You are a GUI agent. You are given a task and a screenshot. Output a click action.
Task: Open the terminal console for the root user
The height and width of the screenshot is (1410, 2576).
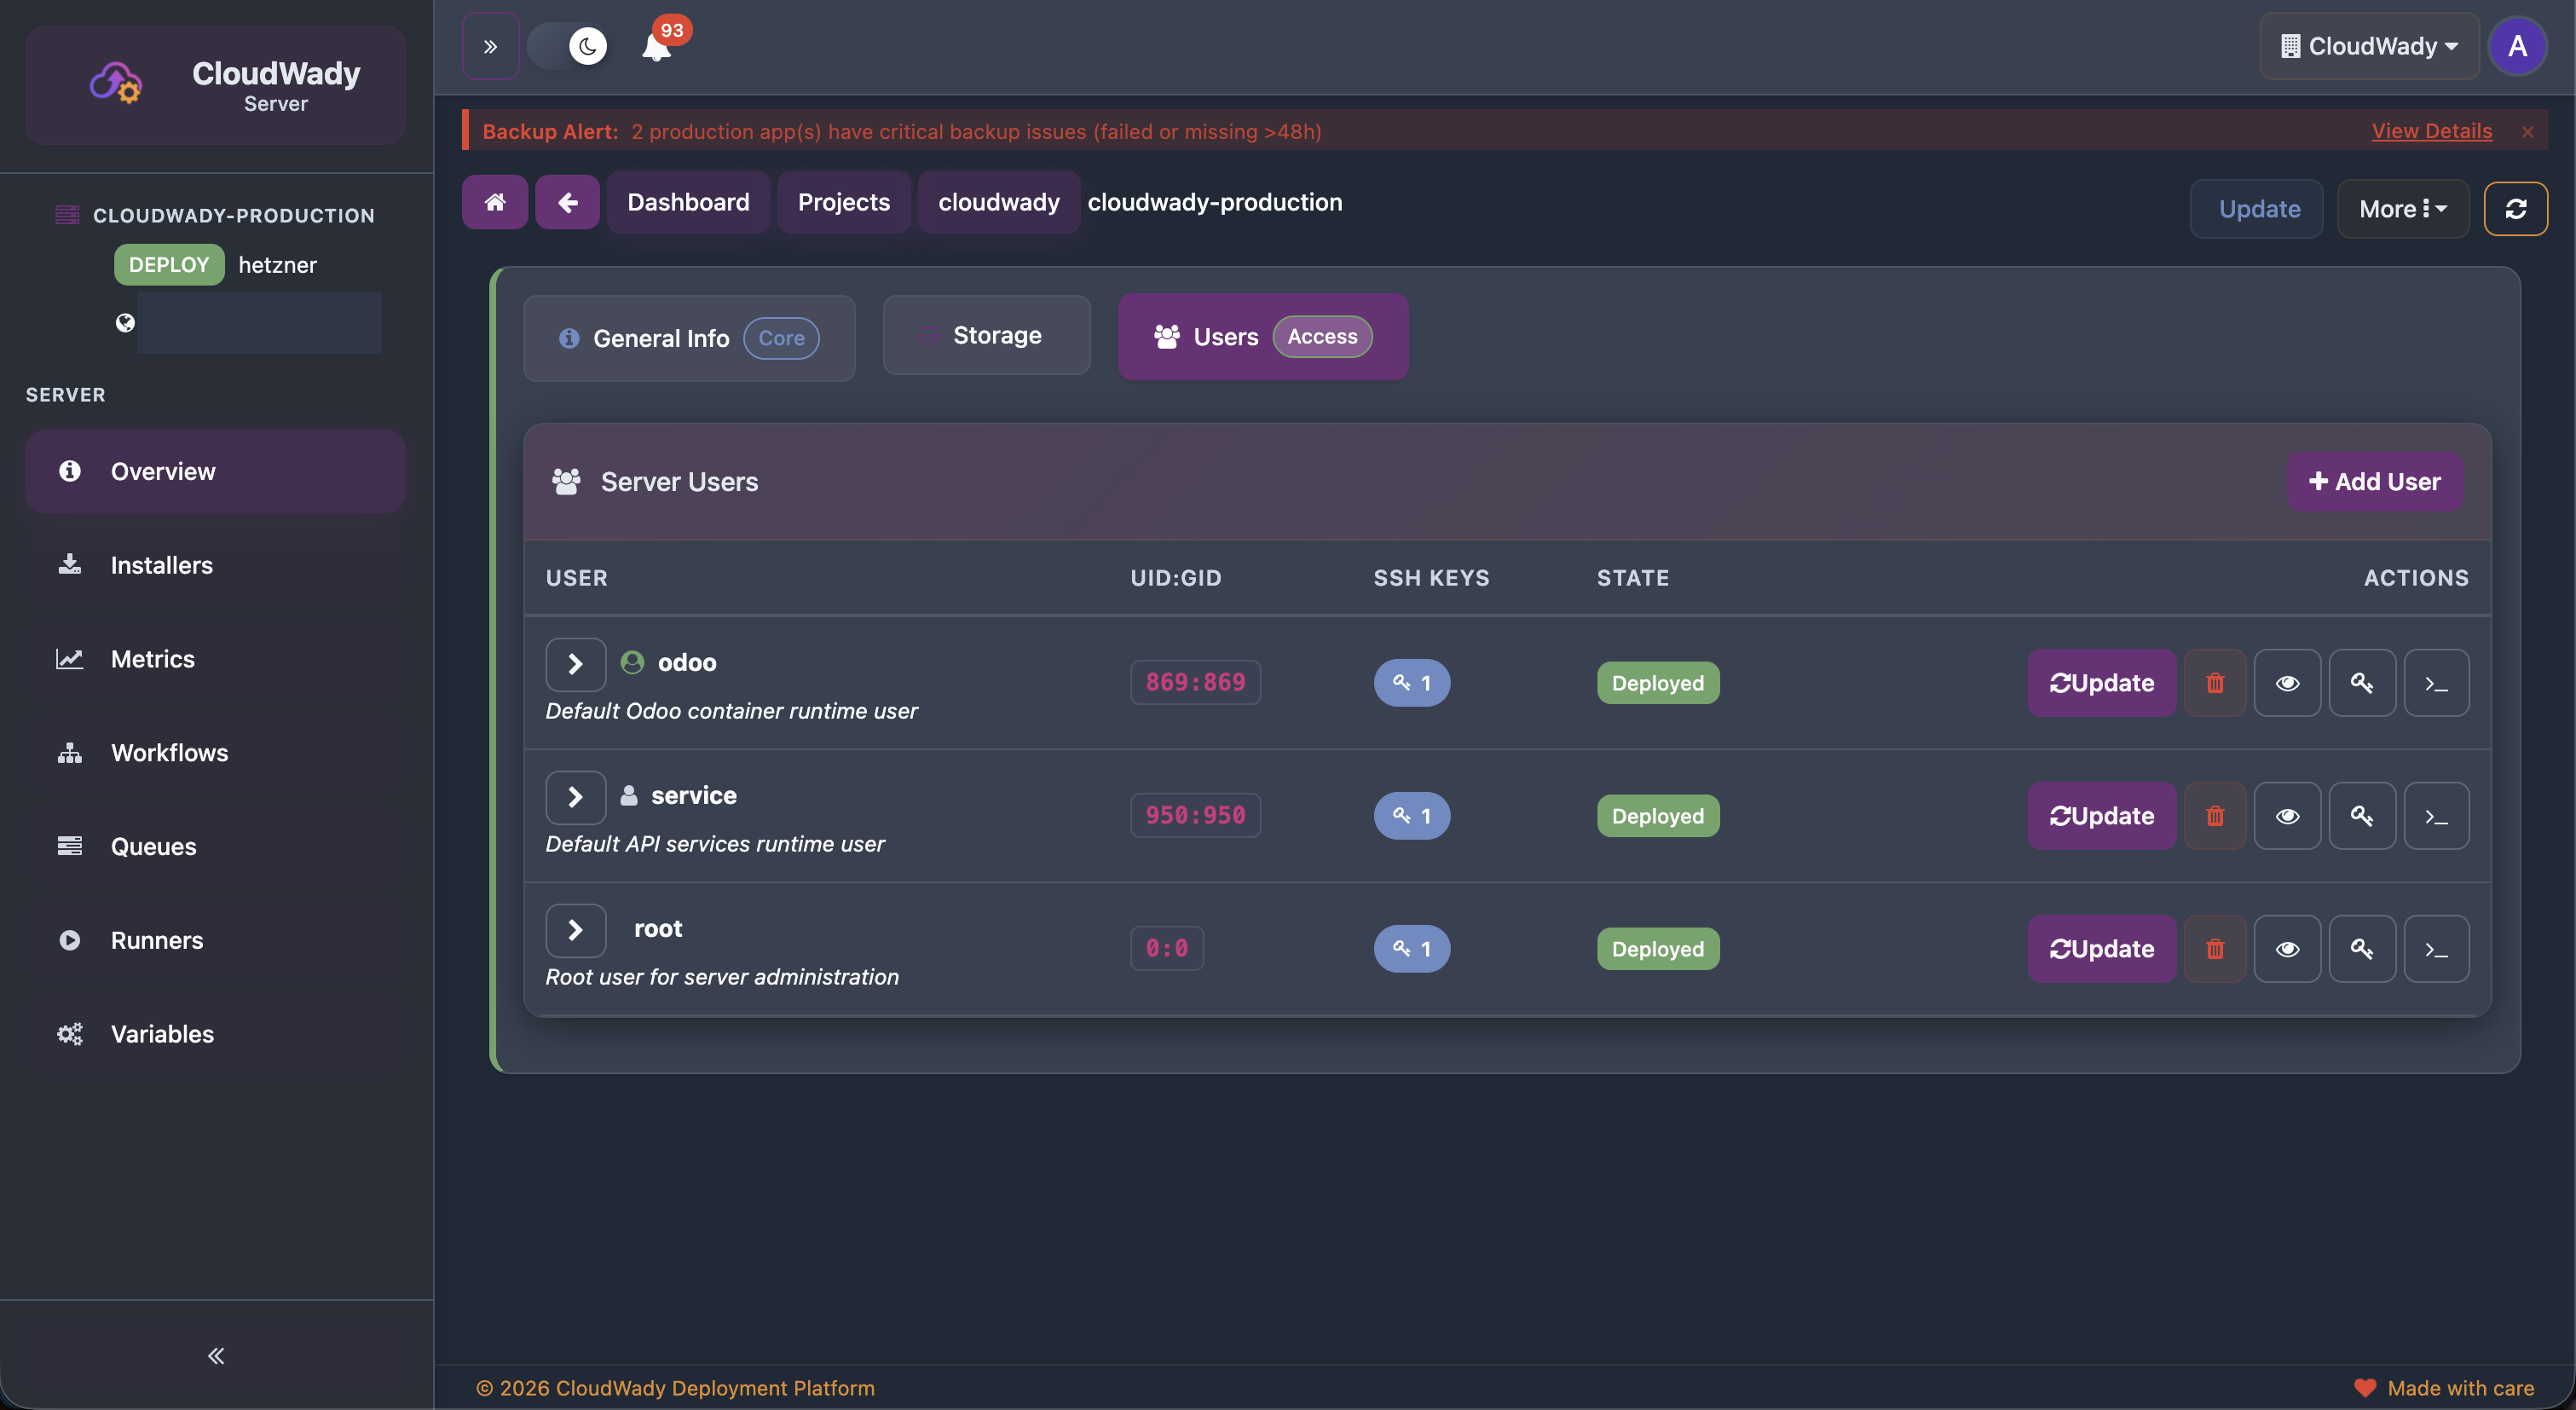point(2436,948)
